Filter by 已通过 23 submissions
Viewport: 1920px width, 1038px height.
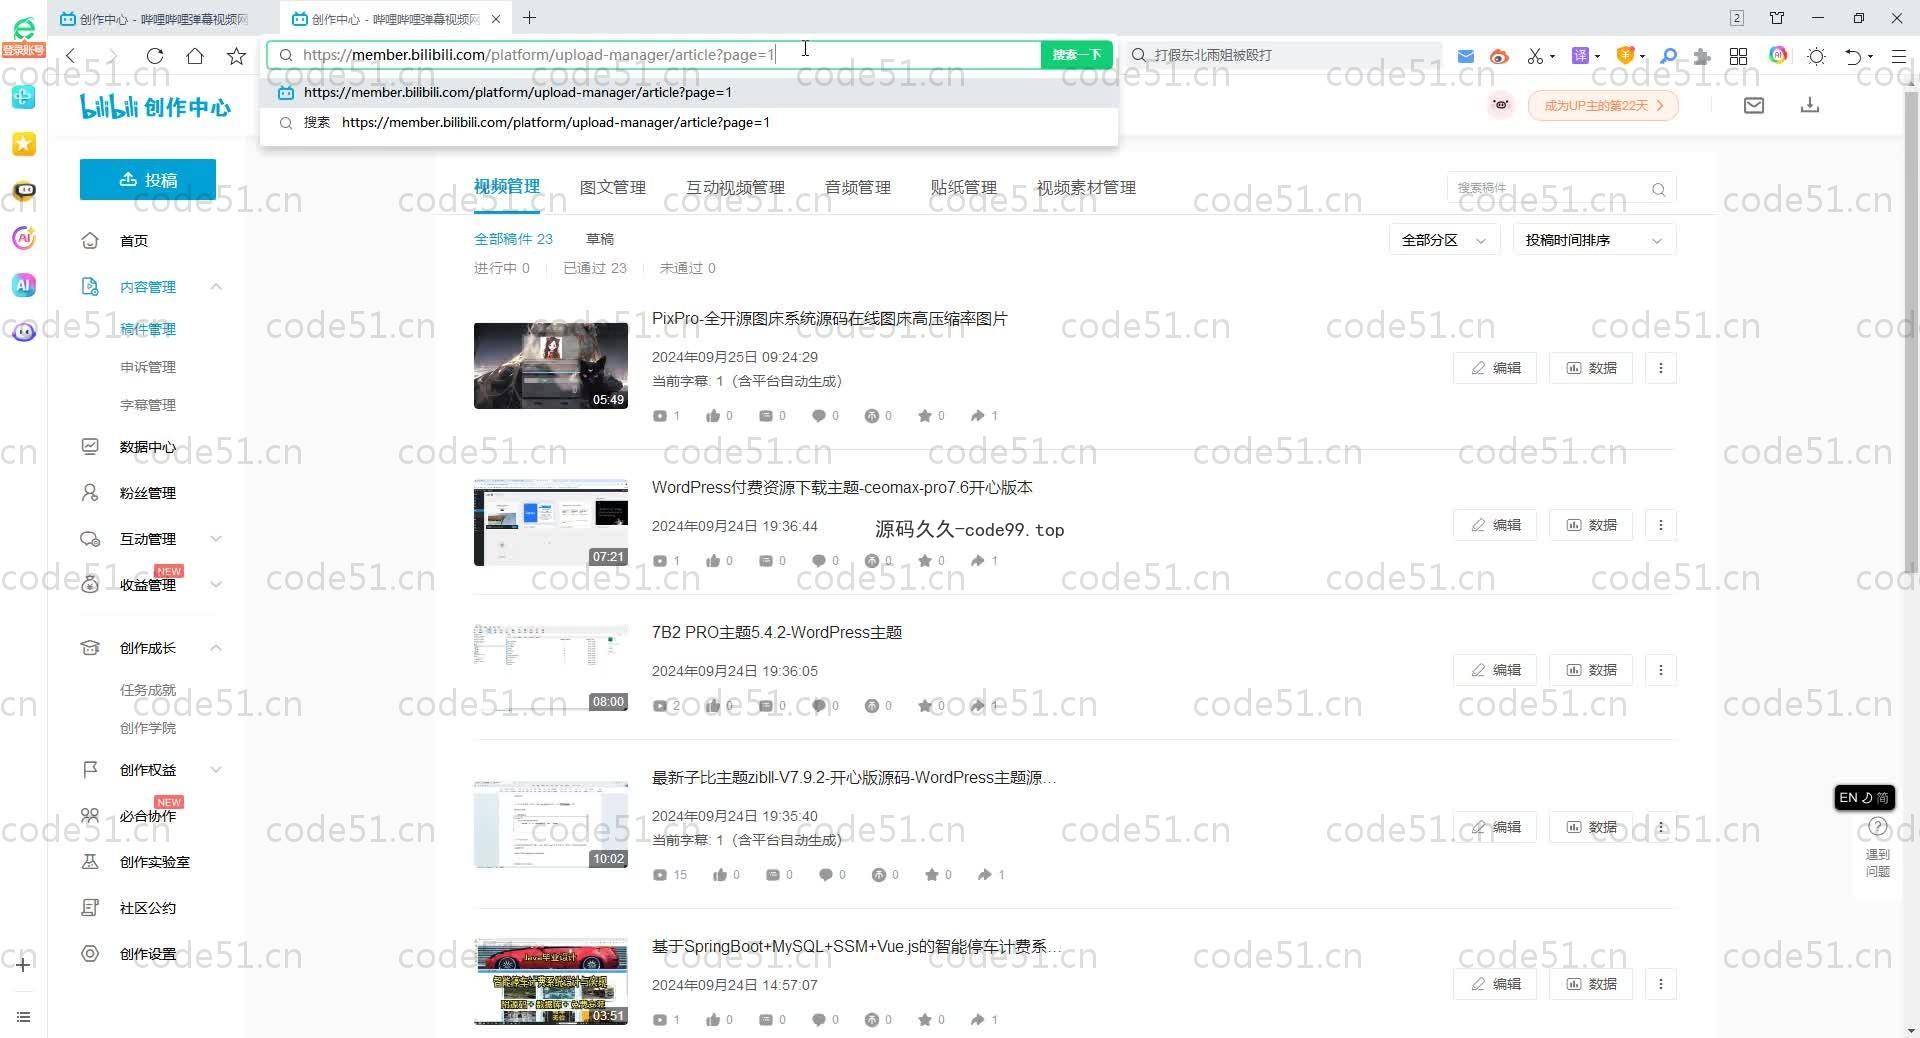point(595,268)
